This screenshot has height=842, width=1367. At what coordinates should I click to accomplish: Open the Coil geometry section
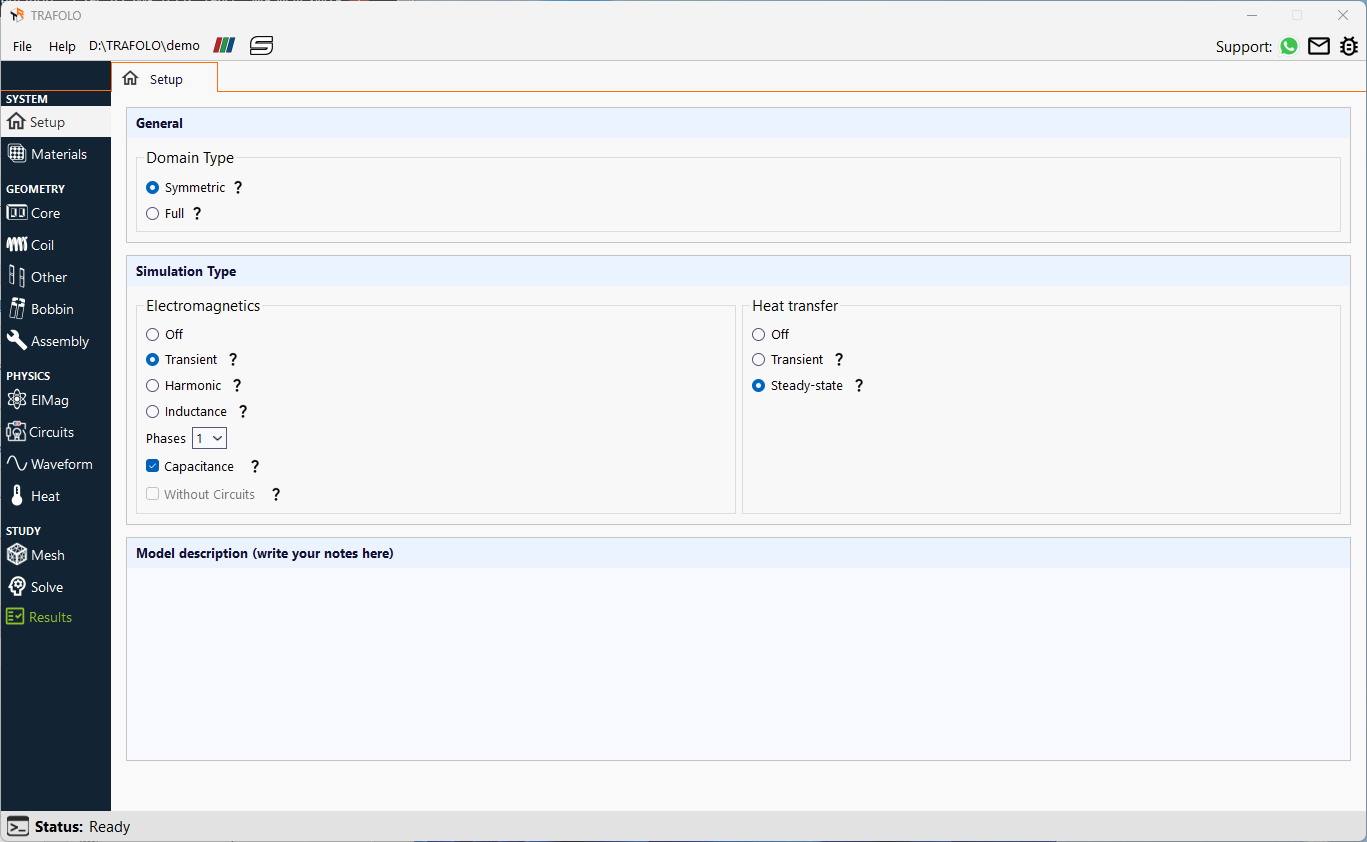coord(42,245)
